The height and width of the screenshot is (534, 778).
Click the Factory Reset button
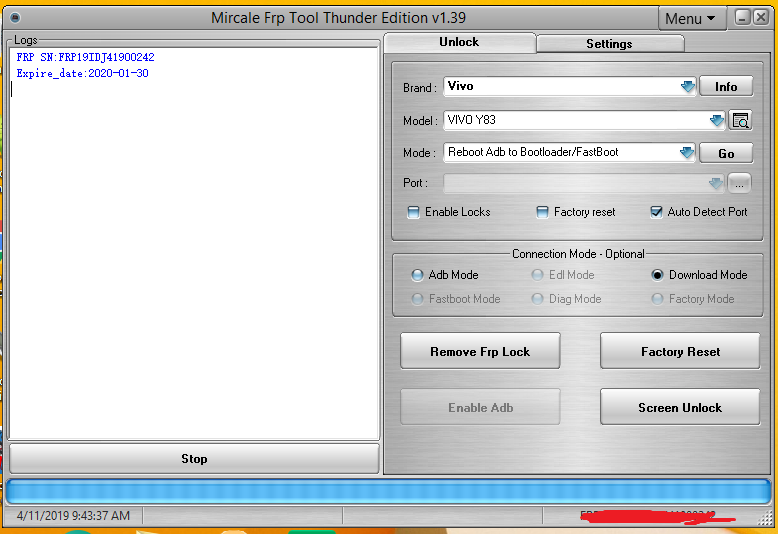click(680, 351)
